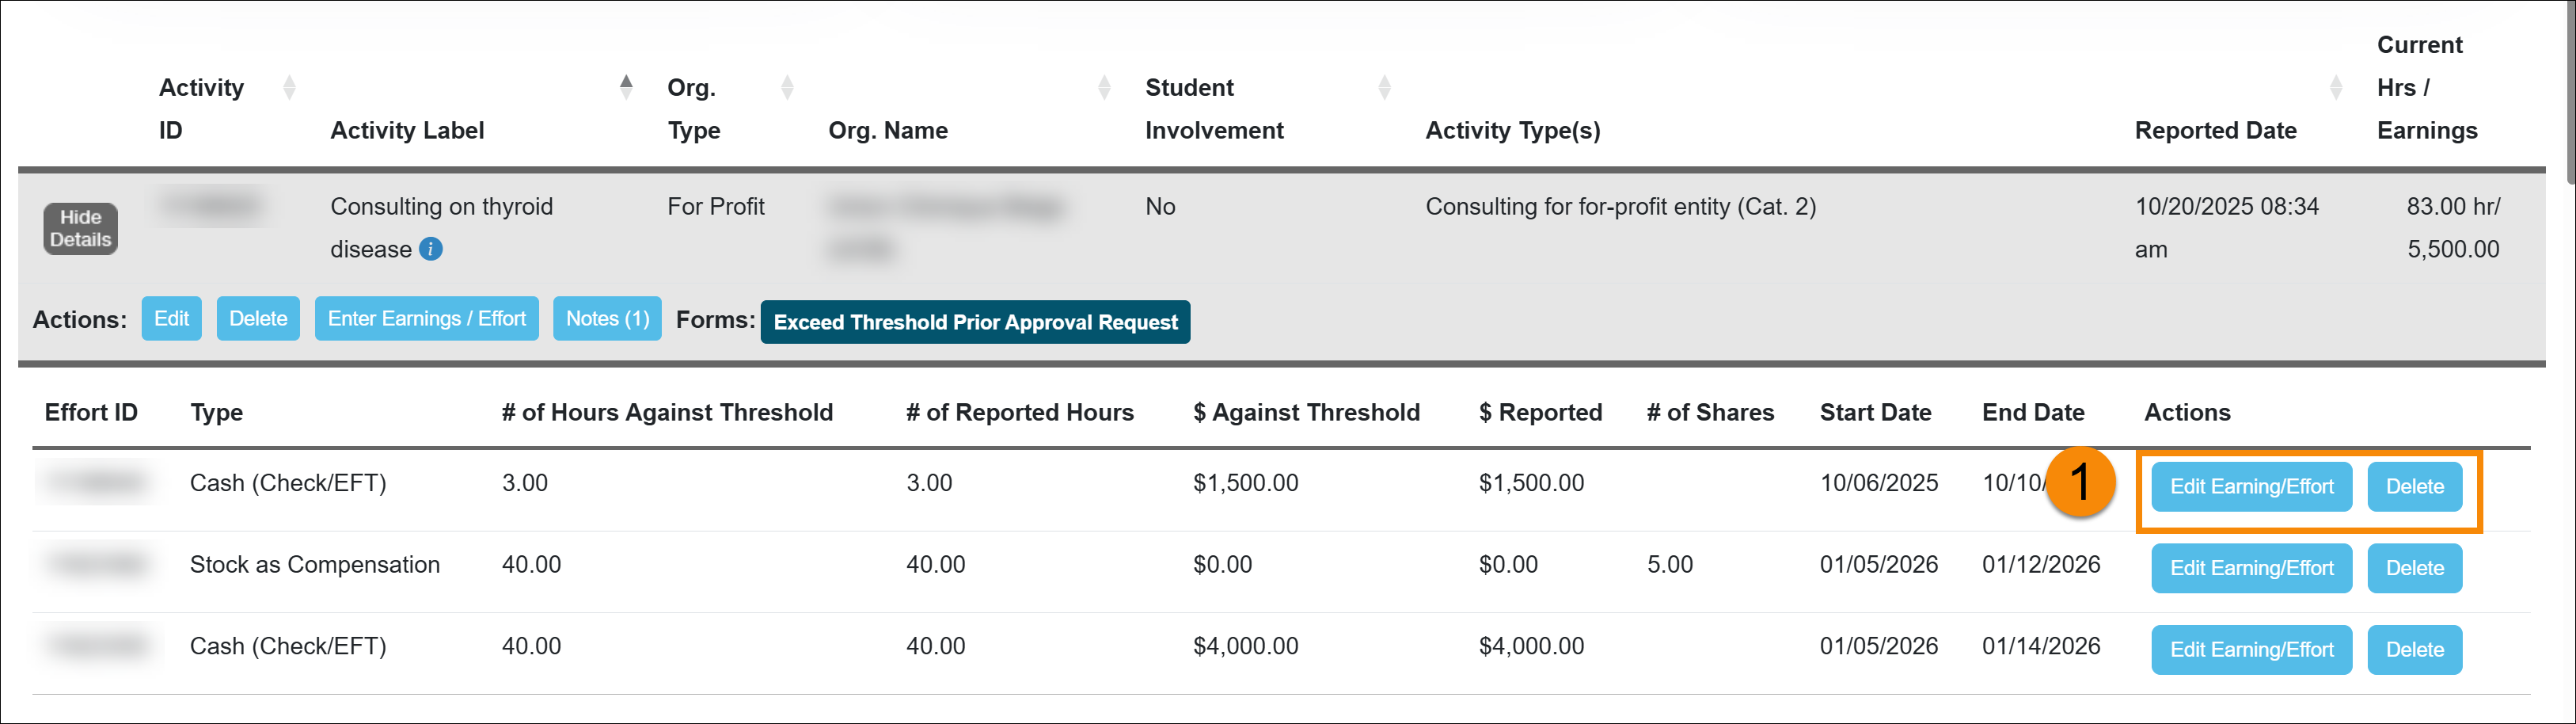The width and height of the screenshot is (2576, 724).
Task: Open the Exceed Threshold Prior Approval Request form
Action: coord(975,322)
